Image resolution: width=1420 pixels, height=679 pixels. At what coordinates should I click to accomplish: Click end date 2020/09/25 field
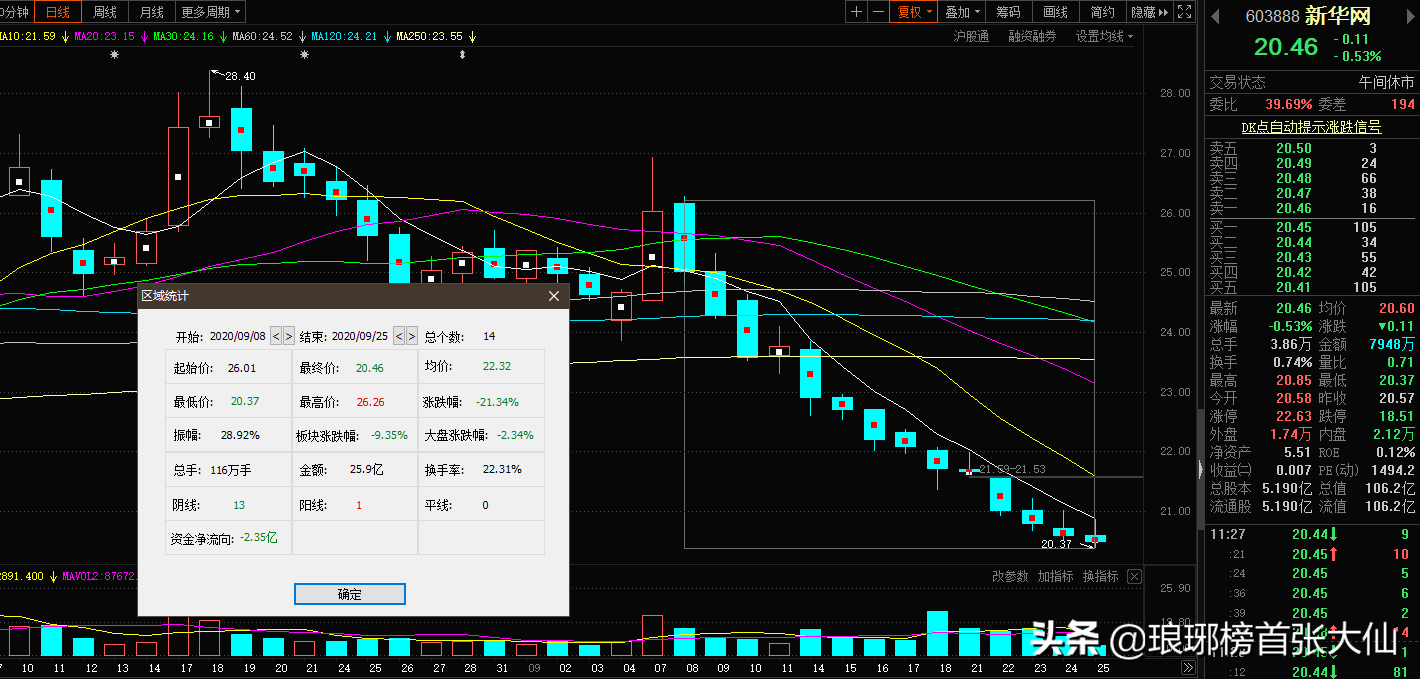360,336
